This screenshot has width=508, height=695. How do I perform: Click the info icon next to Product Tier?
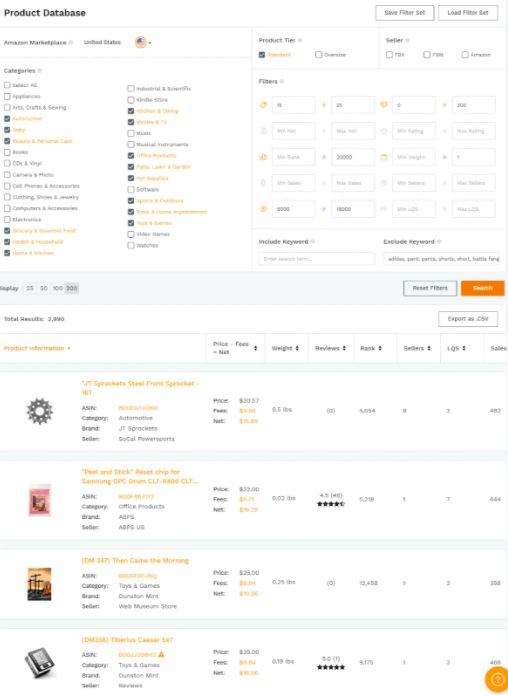pos(300,40)
